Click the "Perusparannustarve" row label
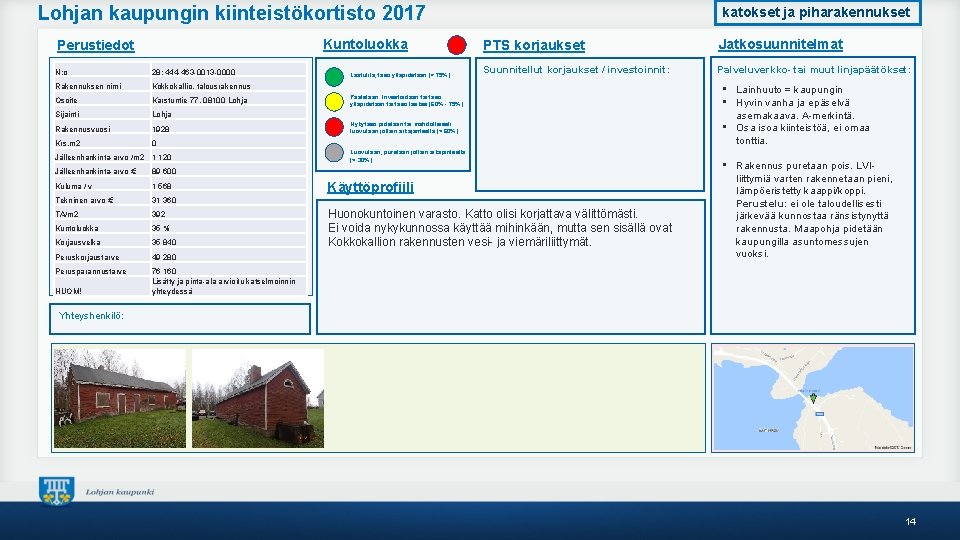 coord(91,271)
